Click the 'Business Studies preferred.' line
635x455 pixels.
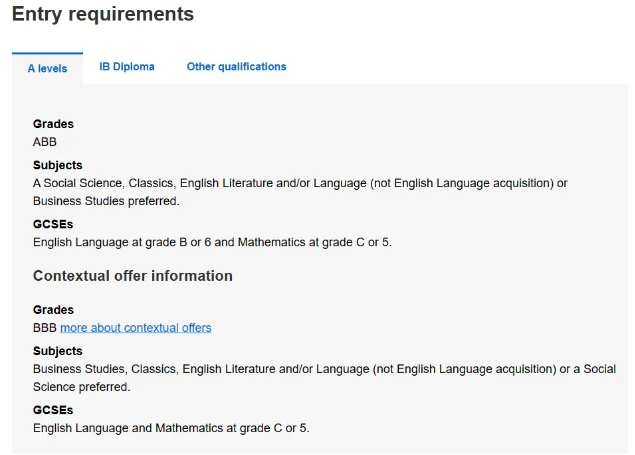(106, 201)
